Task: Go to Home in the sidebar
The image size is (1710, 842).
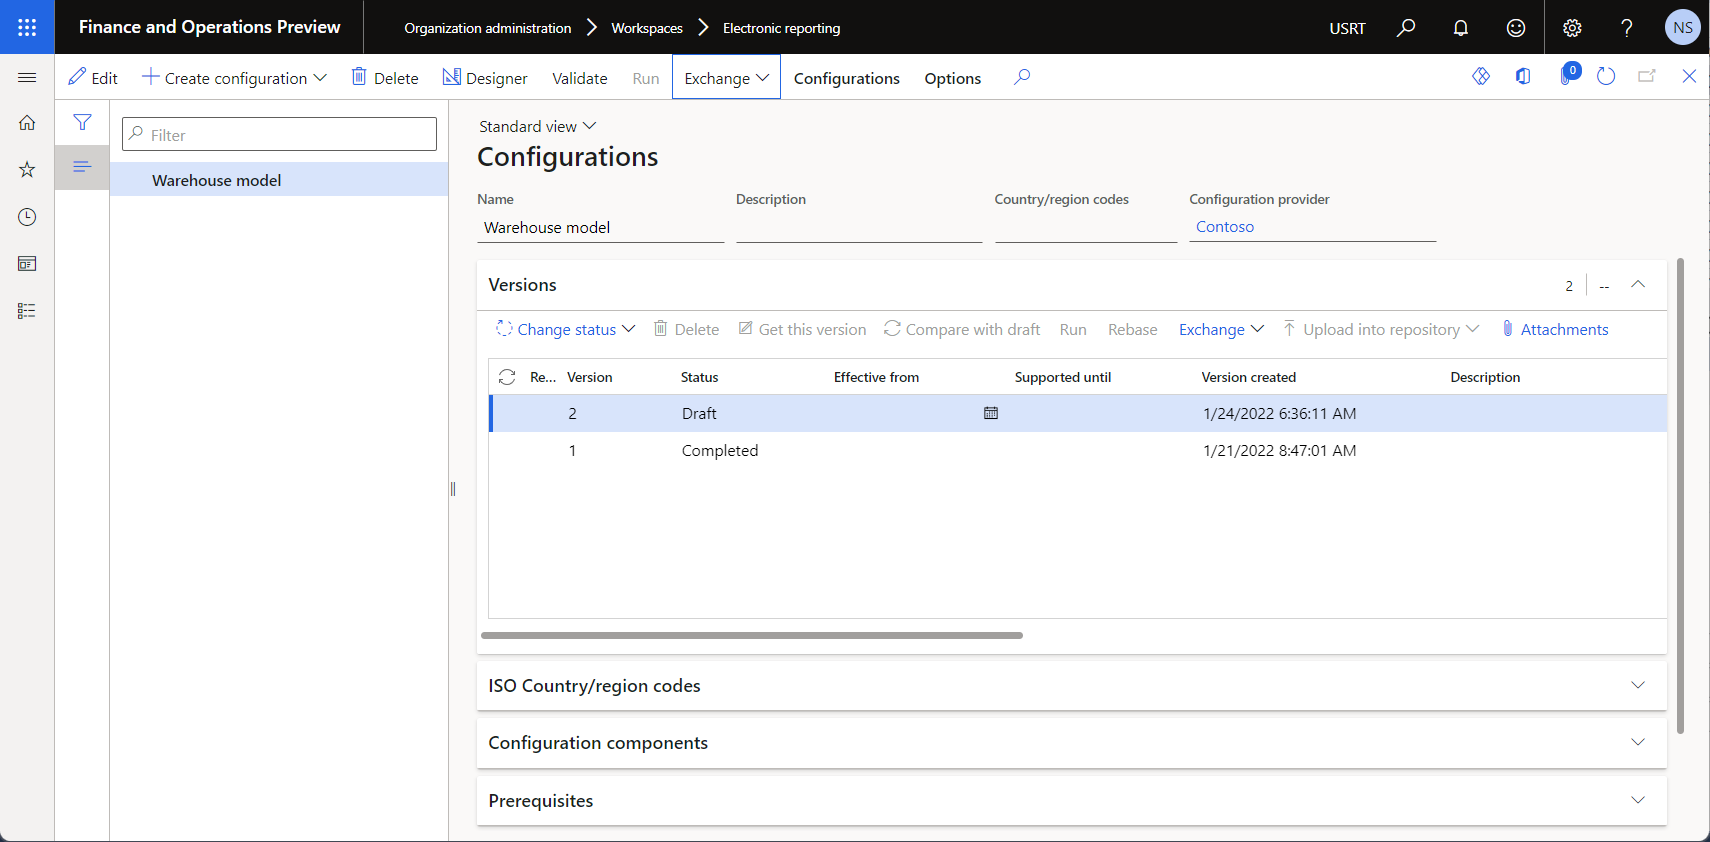Action: click(x=27, y=123)
